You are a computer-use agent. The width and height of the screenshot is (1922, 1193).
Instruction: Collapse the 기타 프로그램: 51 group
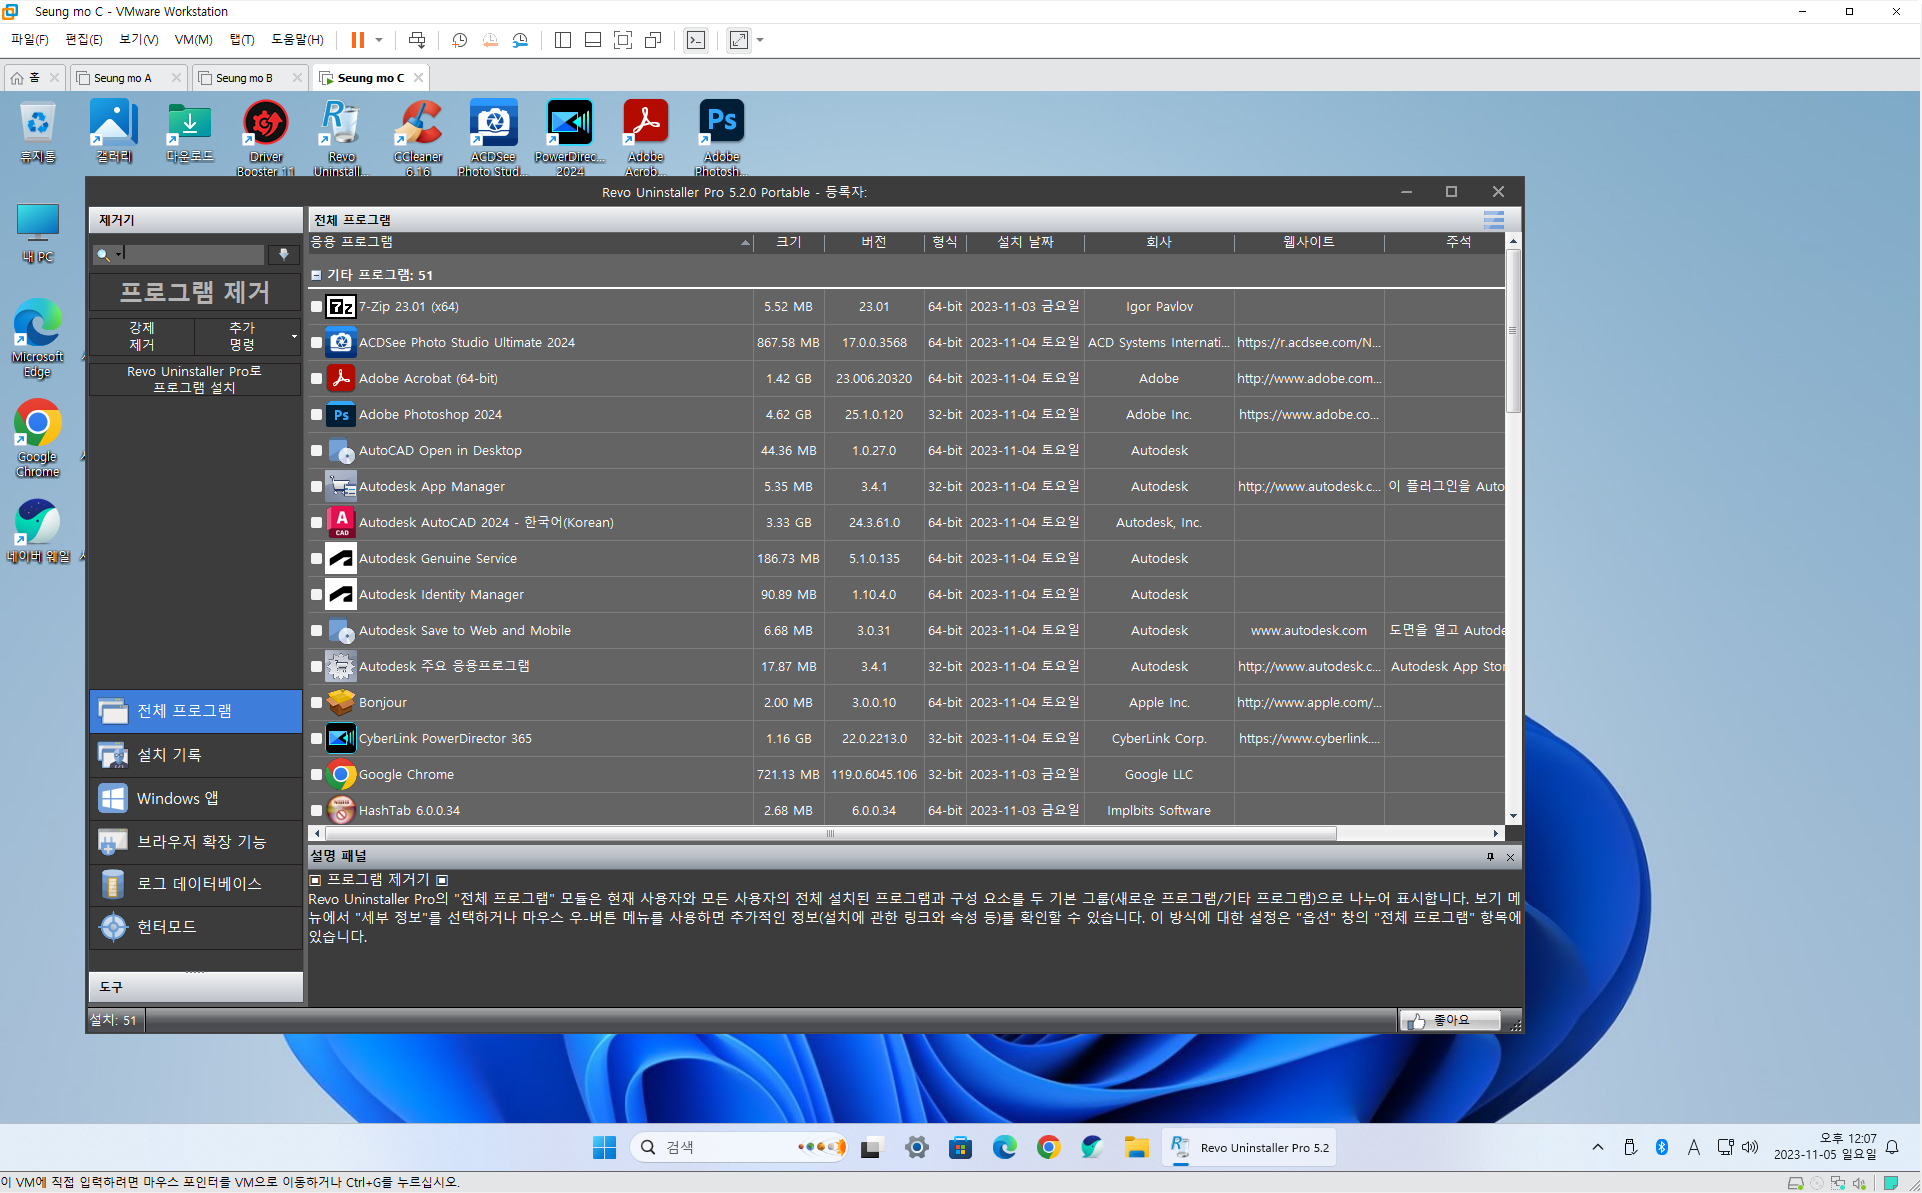(316, 275)
